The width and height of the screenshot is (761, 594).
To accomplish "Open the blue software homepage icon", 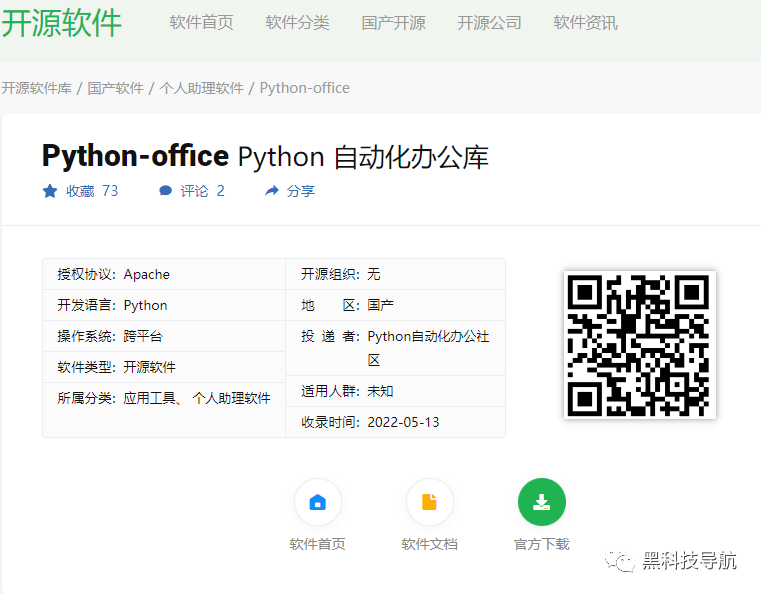I will (318, 502).
